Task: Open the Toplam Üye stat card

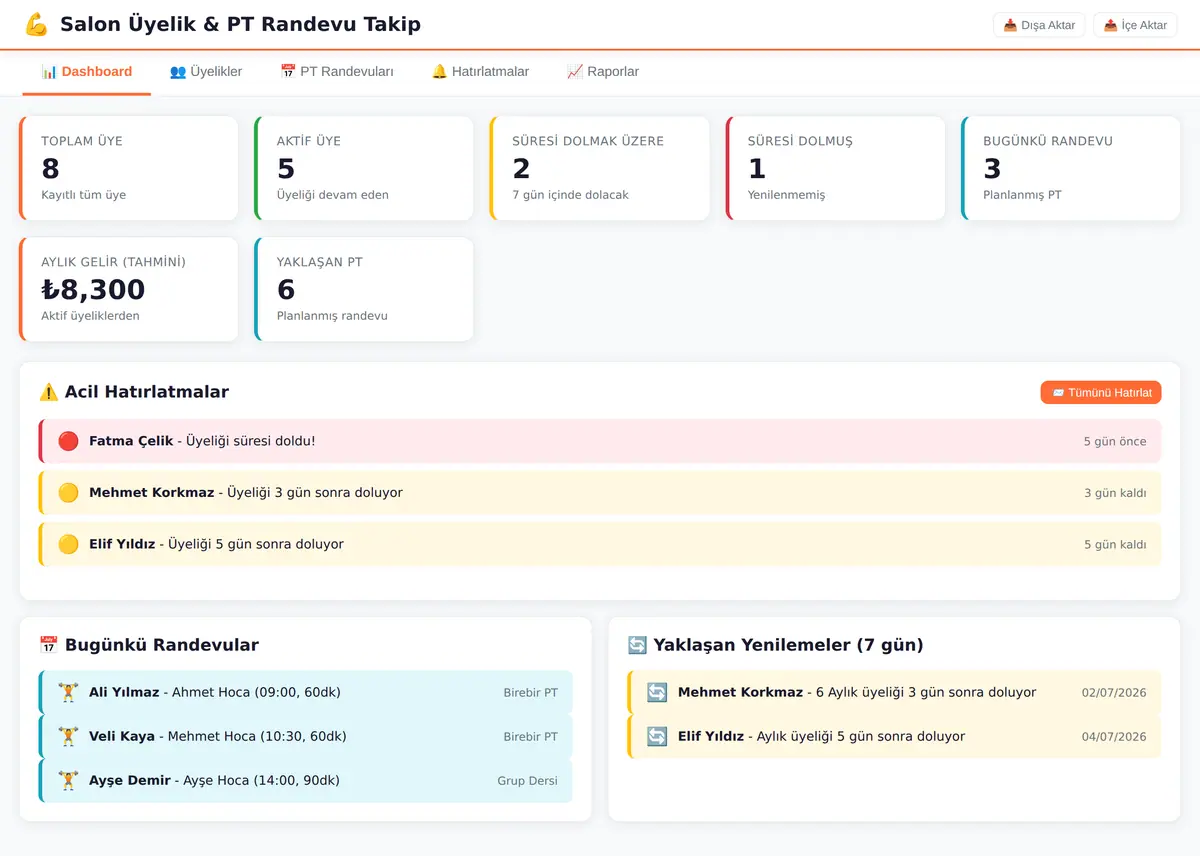Action: pos(129,168)
